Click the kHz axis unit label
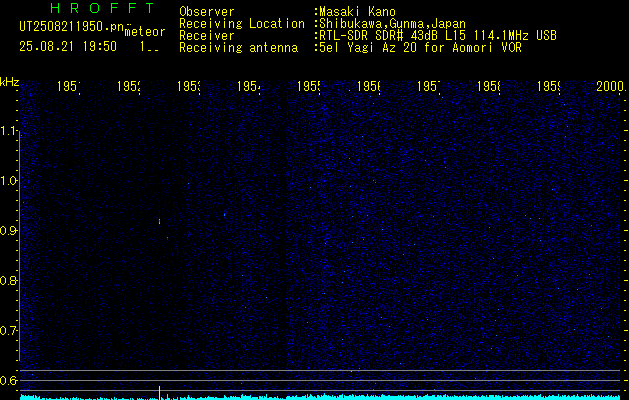629x400 pixels. point(10,82)
